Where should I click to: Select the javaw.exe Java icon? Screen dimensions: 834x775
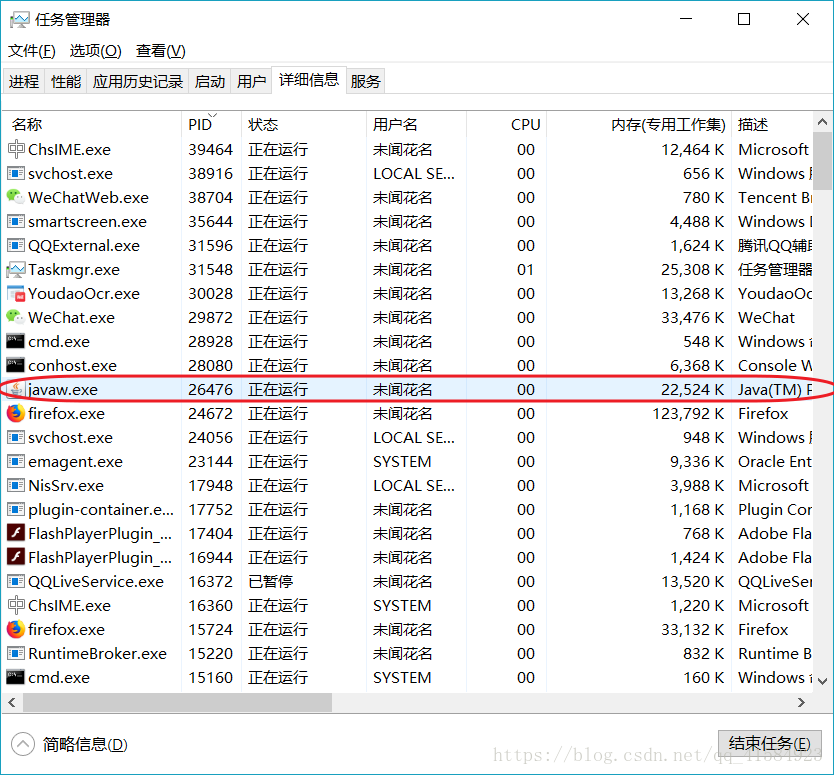pos(16,389)
